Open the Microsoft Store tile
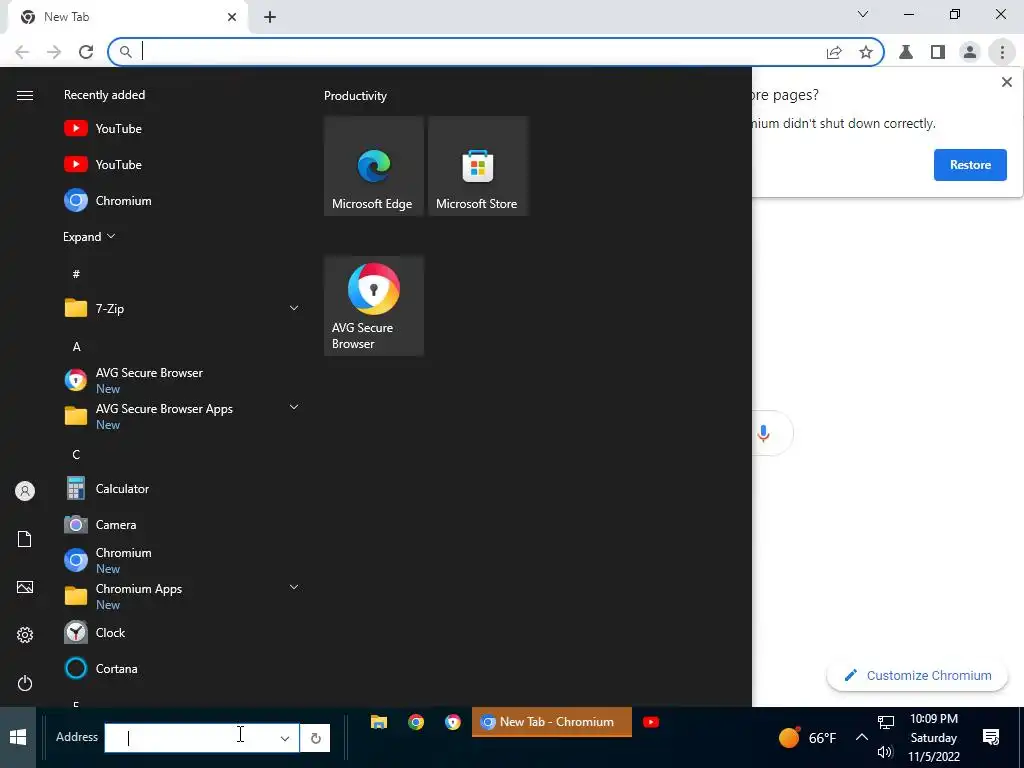1024x768 pixels. 477,166
